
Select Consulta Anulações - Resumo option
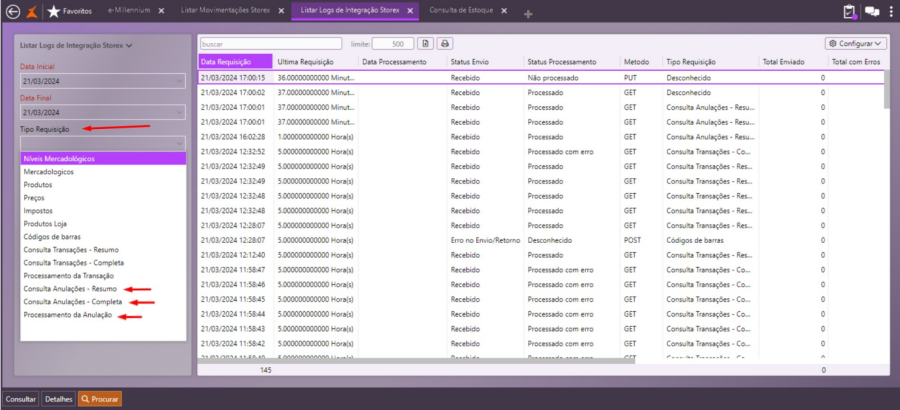[70, 288]
